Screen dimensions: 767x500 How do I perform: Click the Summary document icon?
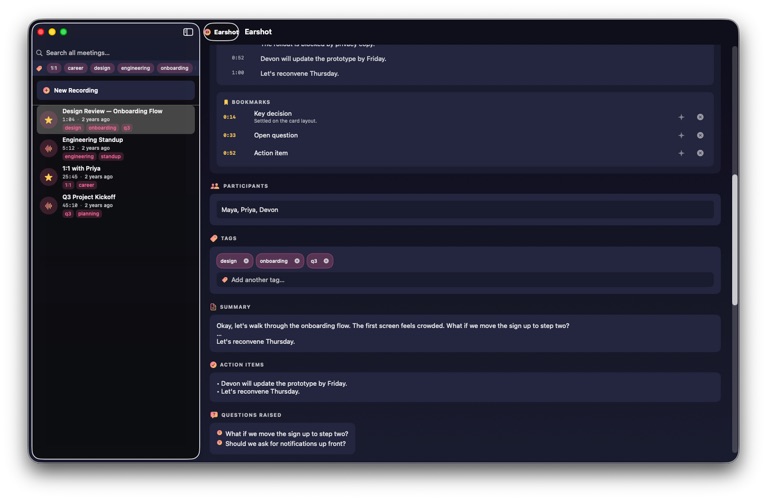213,307
